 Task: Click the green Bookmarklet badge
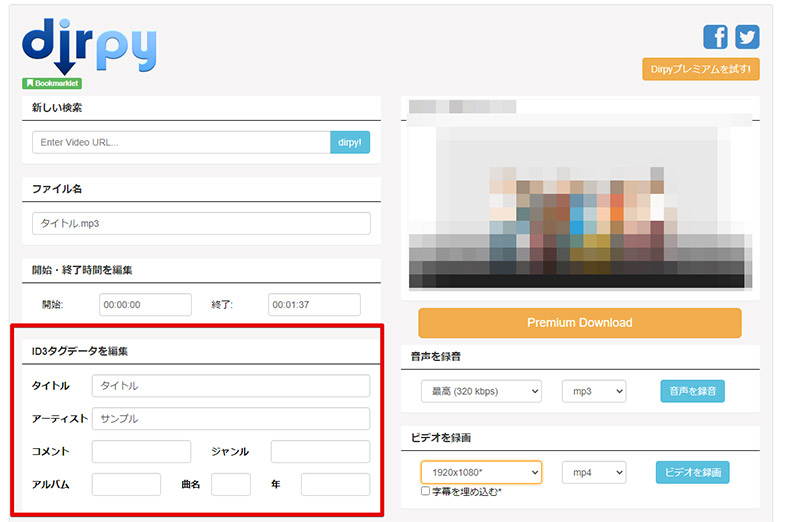52,83
